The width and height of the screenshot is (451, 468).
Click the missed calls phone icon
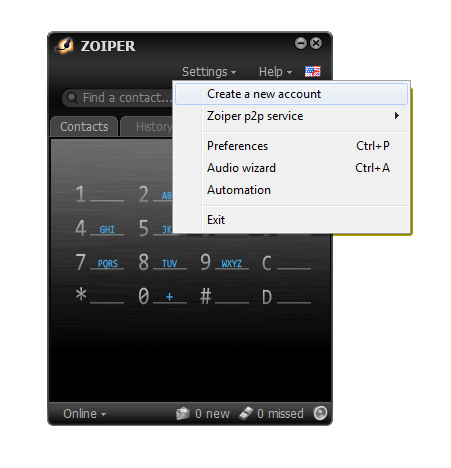[246, 413]
